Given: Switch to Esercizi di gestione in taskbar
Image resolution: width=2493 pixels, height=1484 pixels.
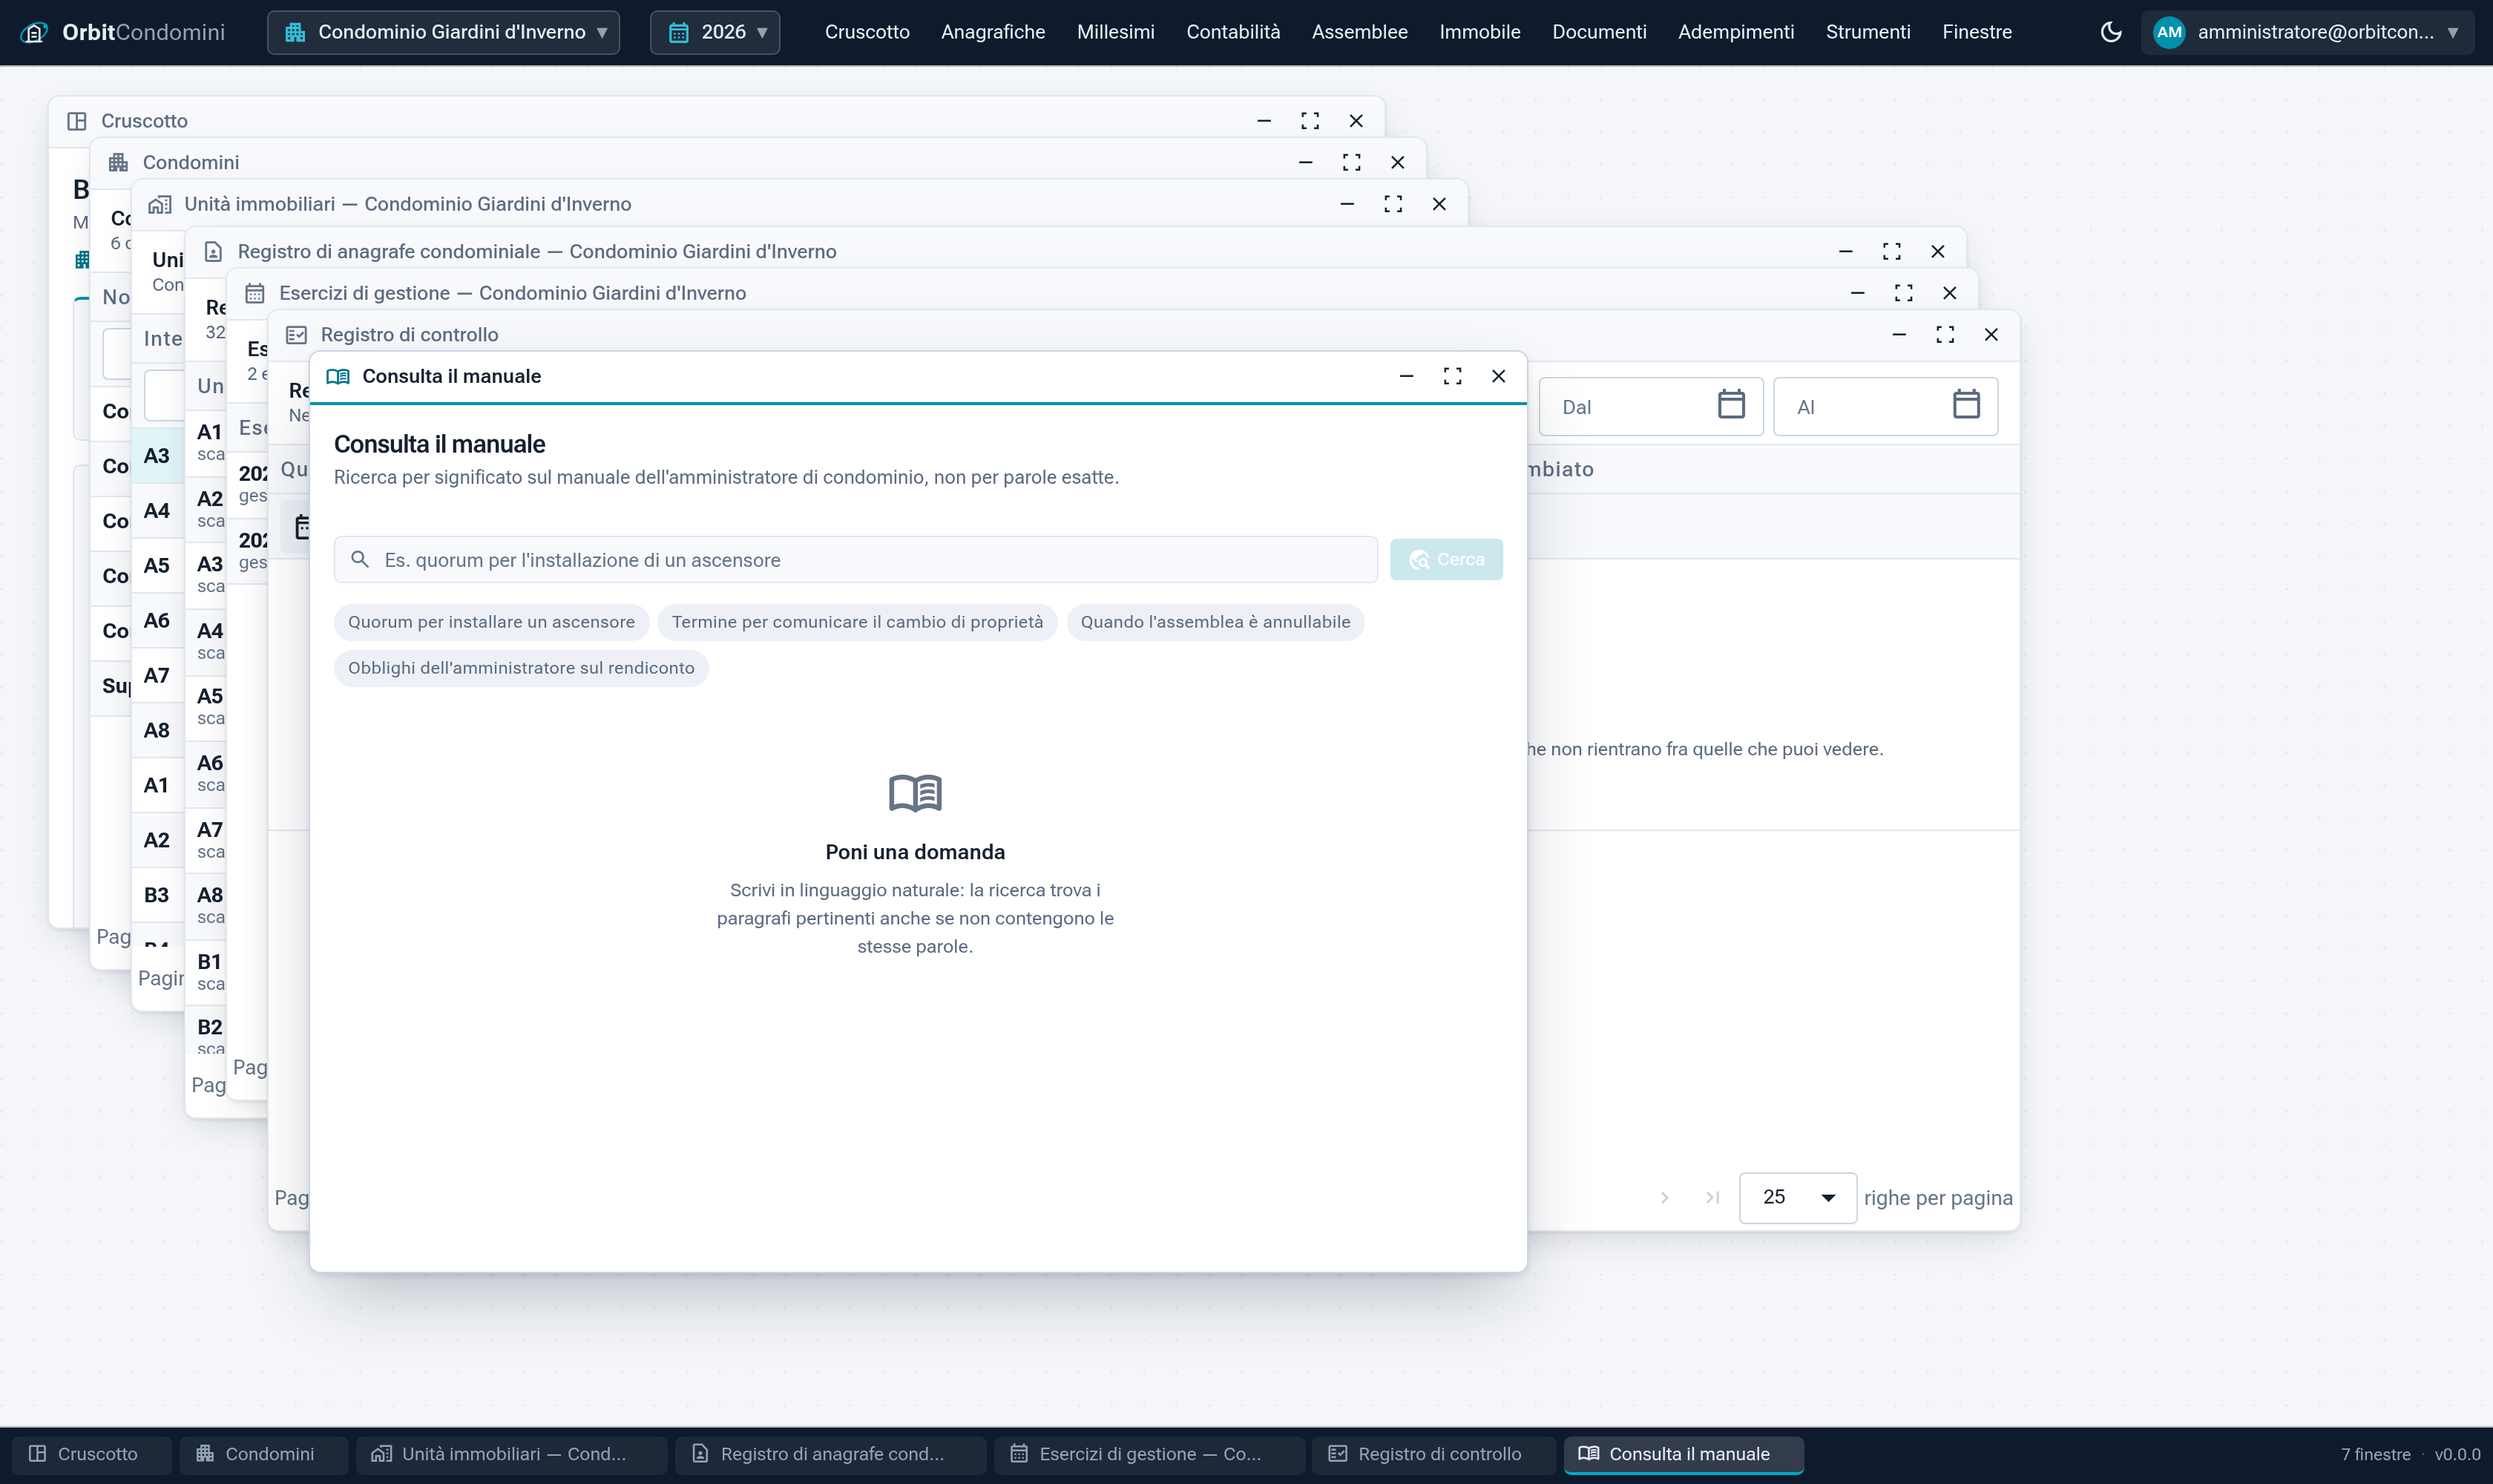Looking at the screenshot, I should (x=1149, y=1454).
